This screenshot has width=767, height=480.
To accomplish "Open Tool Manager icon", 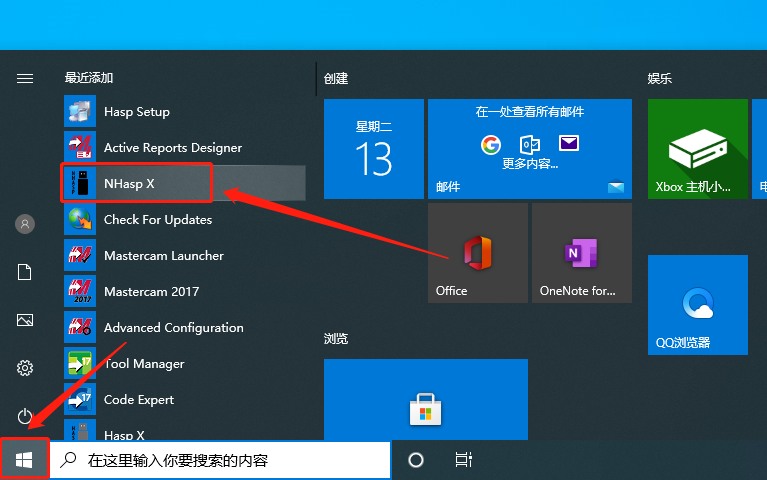I will click(80, 363).
